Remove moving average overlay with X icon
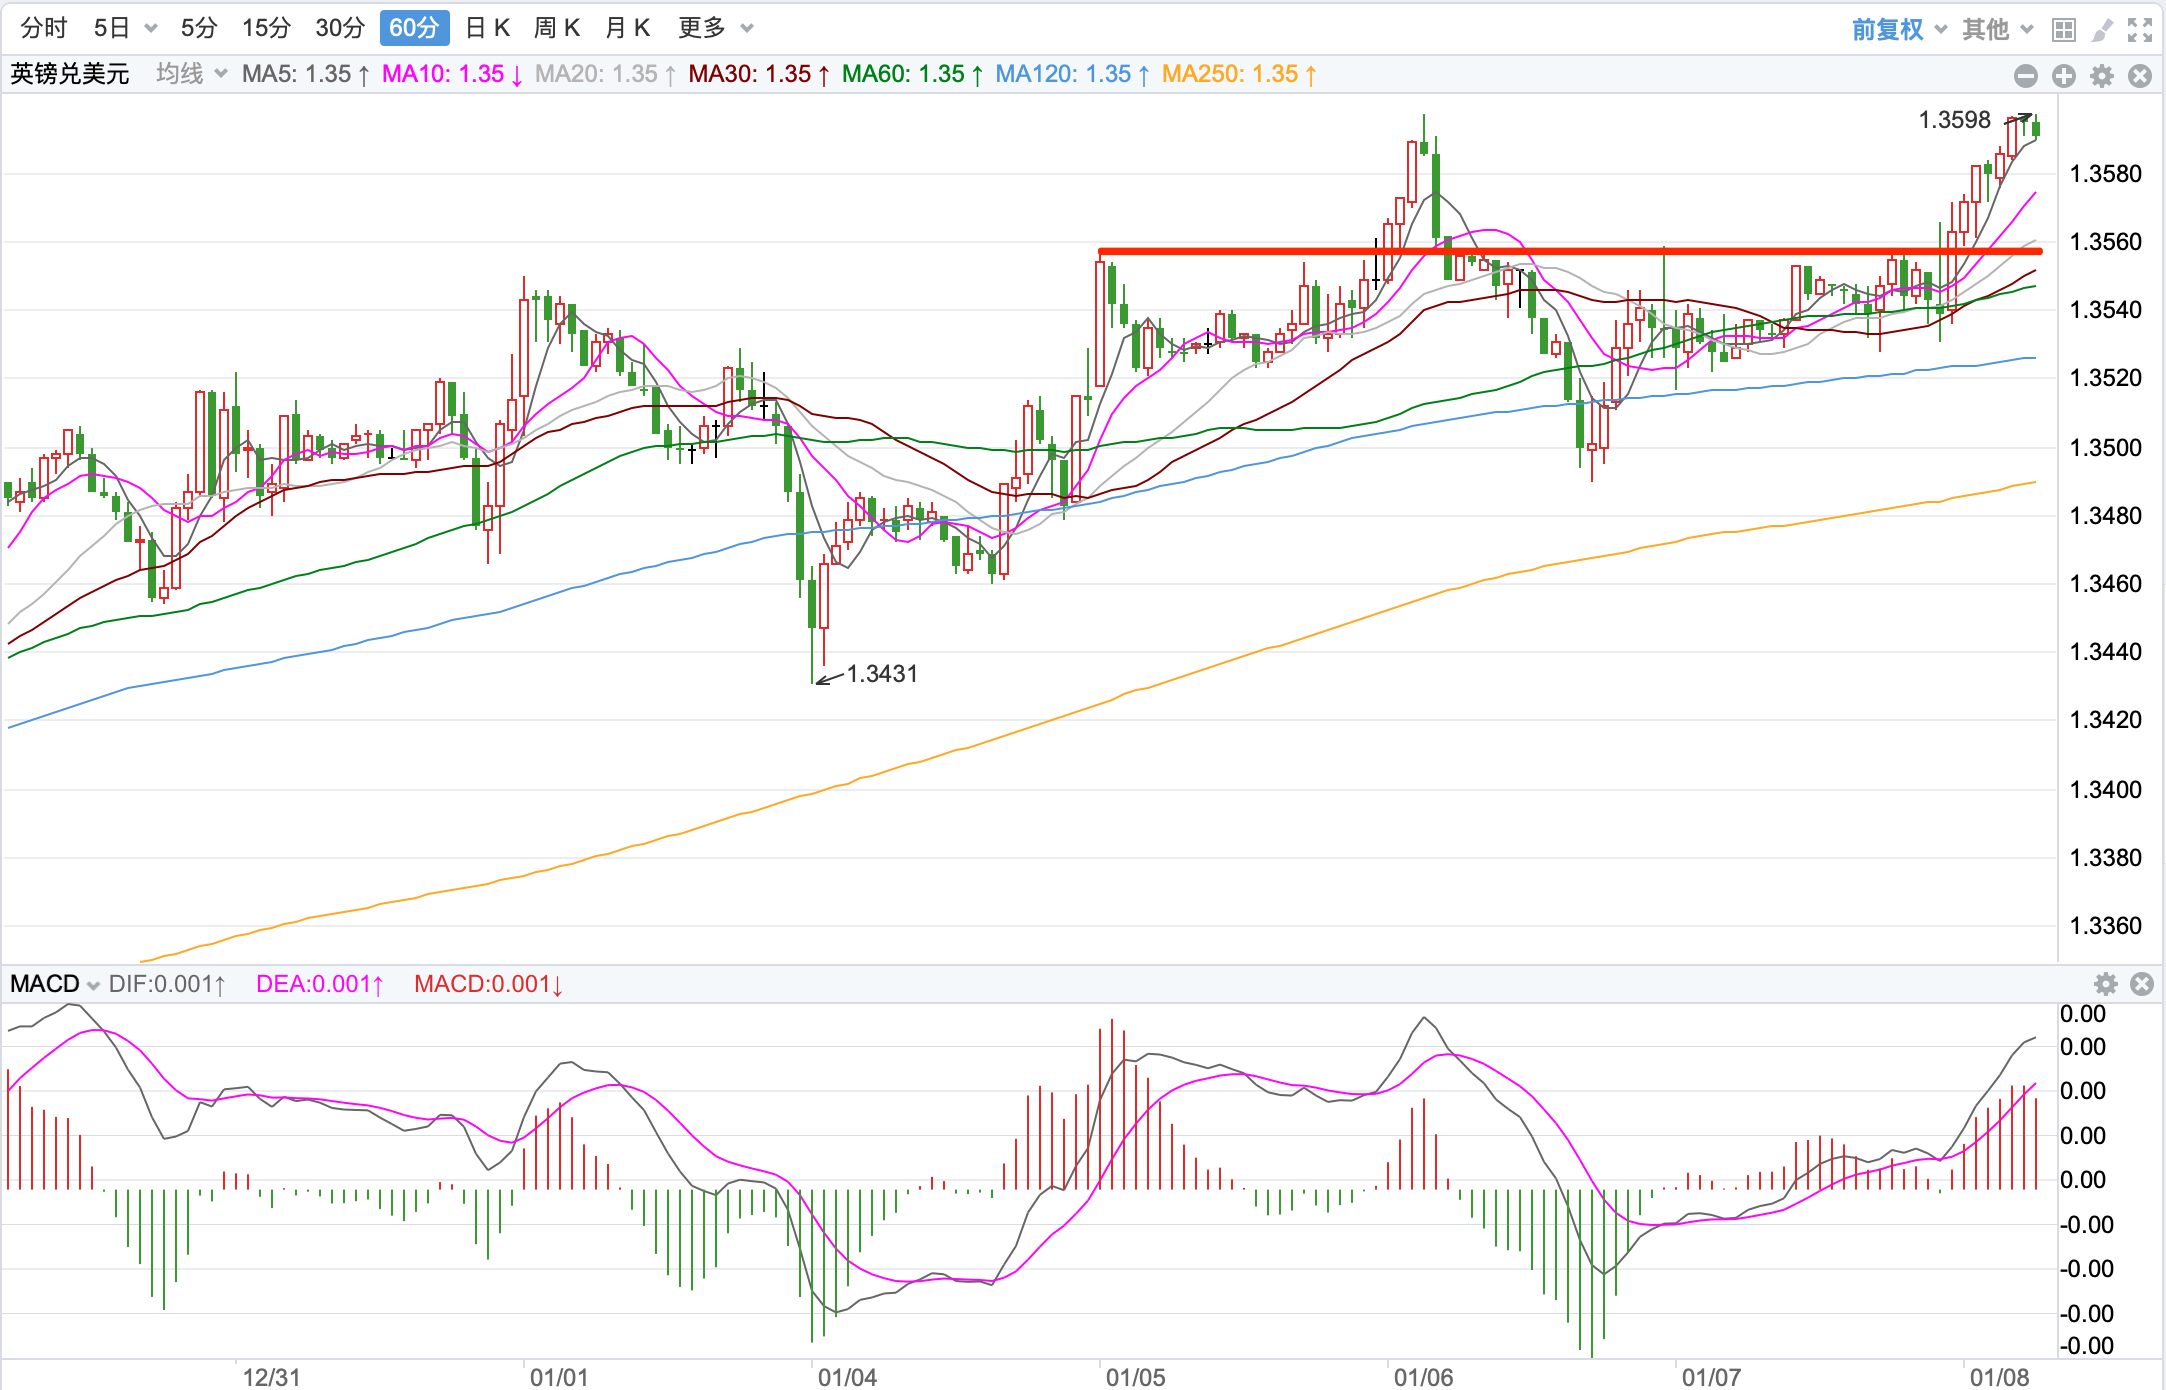2166x1390 pixels. click(2140, 76)
